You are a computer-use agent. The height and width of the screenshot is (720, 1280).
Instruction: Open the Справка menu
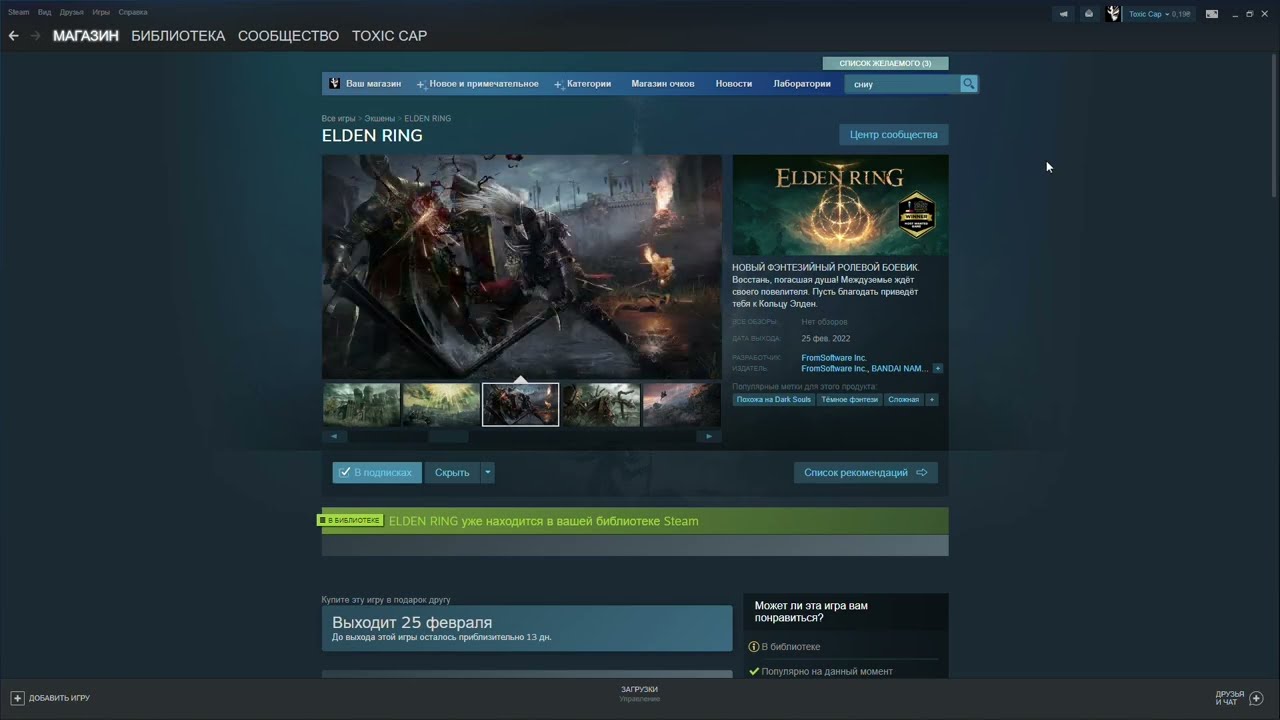[x=133, y=12]
